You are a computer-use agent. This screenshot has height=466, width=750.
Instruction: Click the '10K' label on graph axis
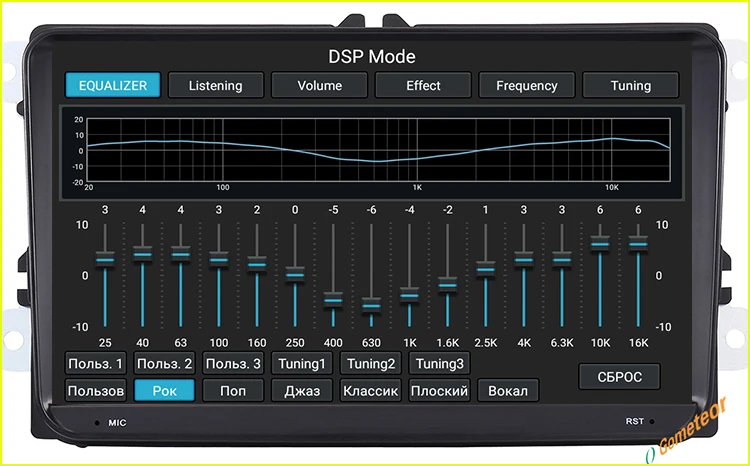click(x=612, y=188)
